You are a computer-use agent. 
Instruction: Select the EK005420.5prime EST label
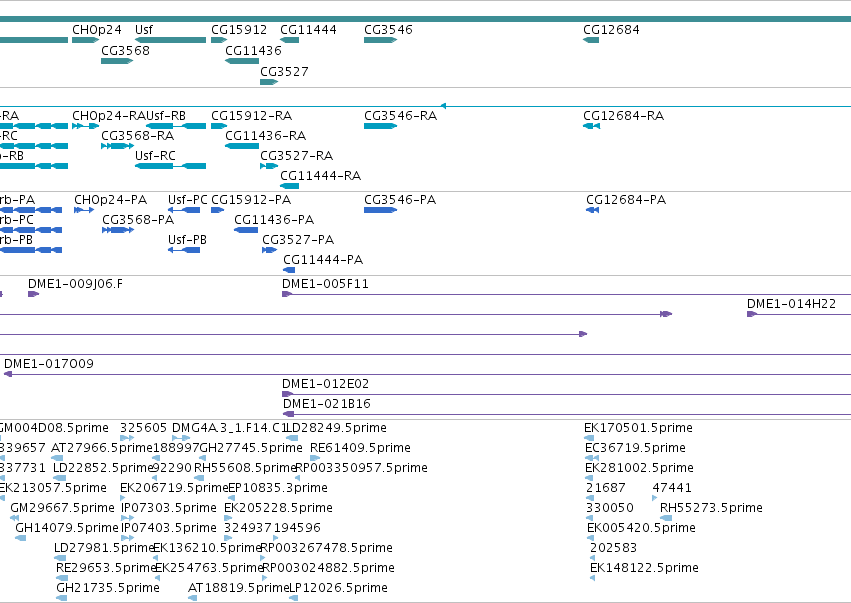coord(642,528)
